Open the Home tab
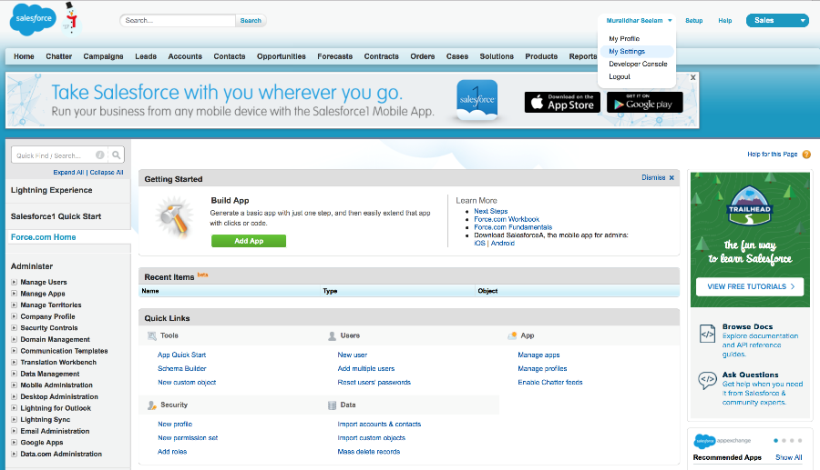This screenshot has height=470, width=820. coord(24,56)
